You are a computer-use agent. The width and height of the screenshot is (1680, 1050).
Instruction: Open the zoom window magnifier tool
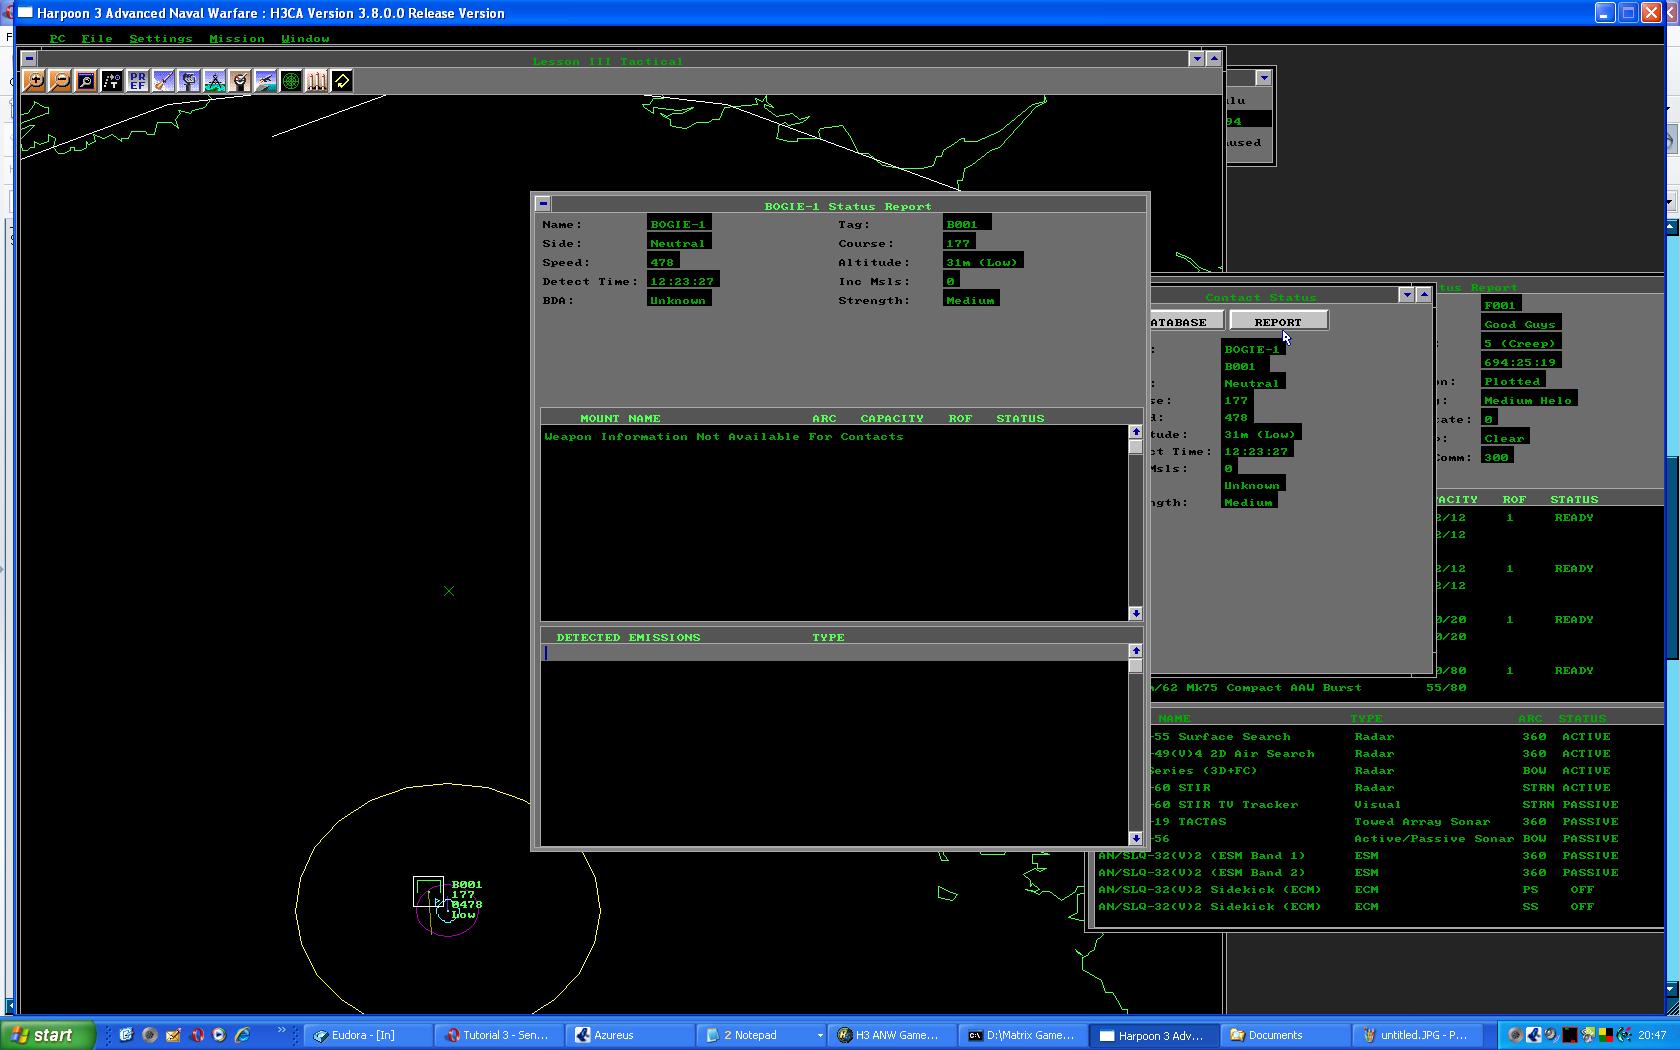[x=86, y=81]
